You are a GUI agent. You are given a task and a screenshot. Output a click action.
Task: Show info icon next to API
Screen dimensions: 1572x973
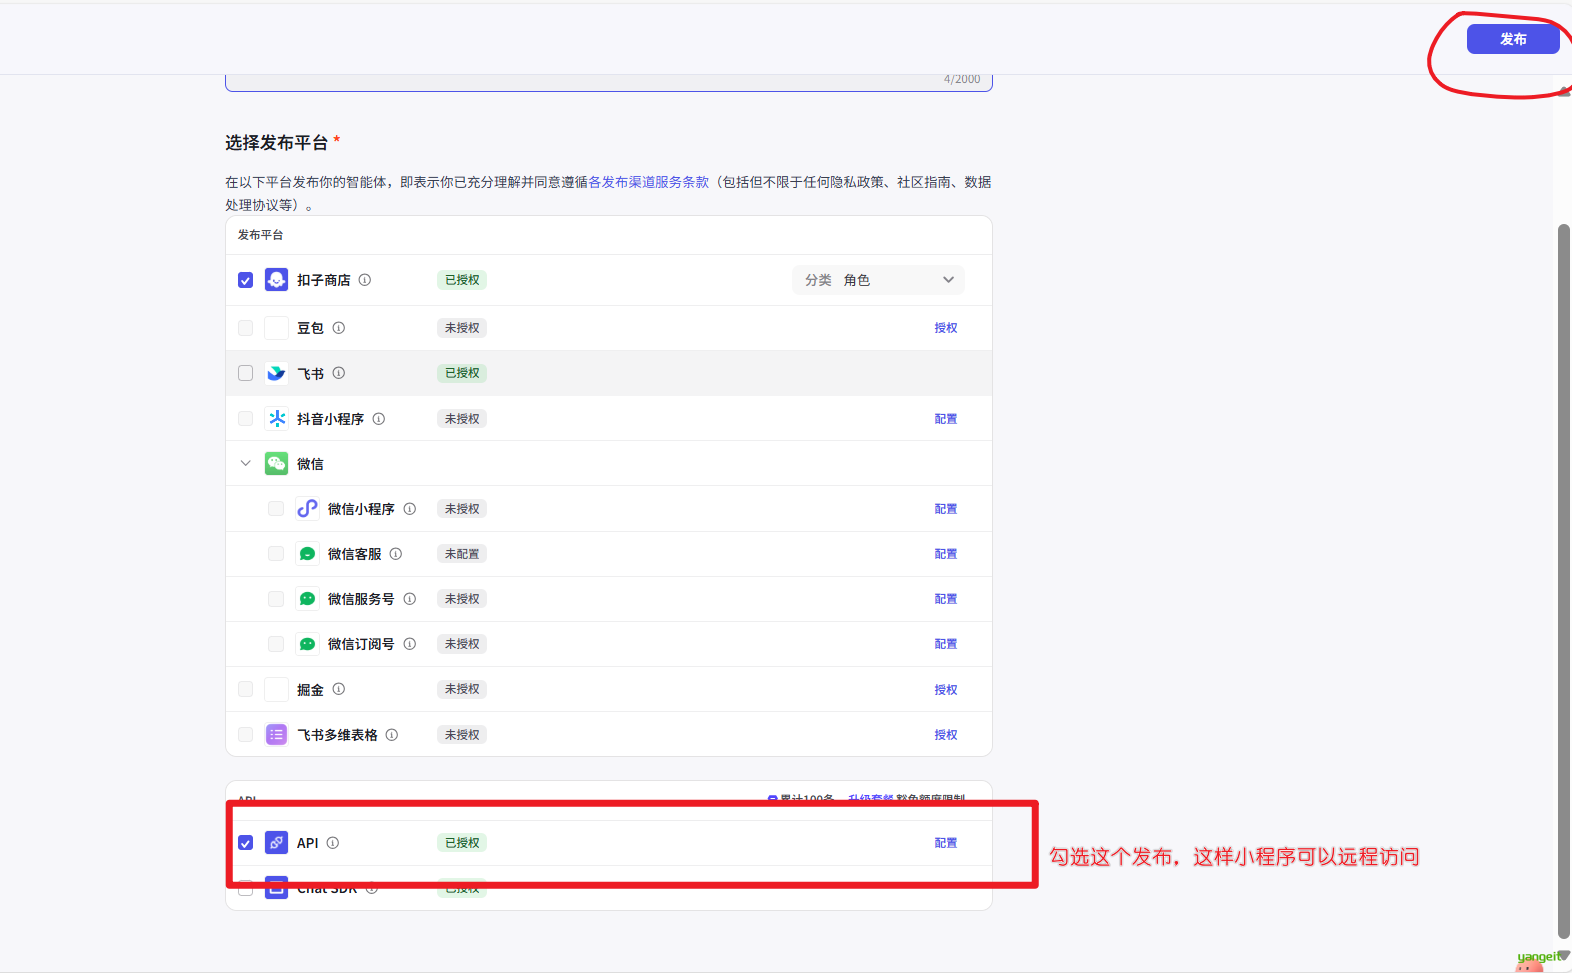333,843
